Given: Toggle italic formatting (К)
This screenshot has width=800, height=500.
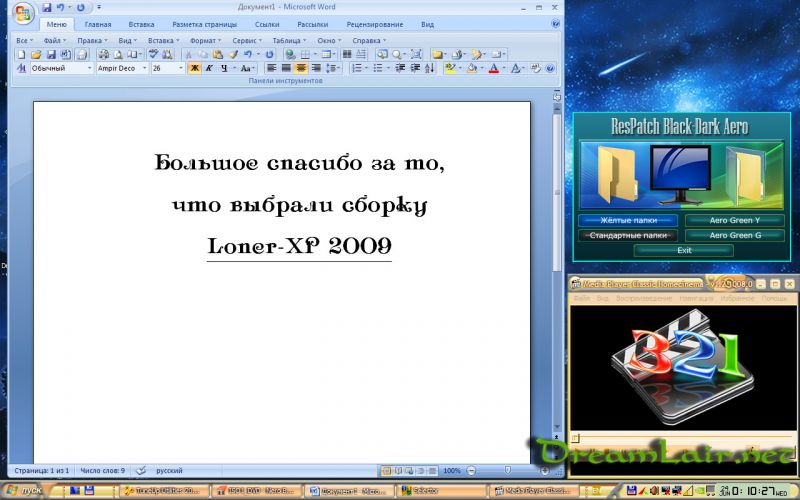Looking at the screenshot, I should pos(209,68).
